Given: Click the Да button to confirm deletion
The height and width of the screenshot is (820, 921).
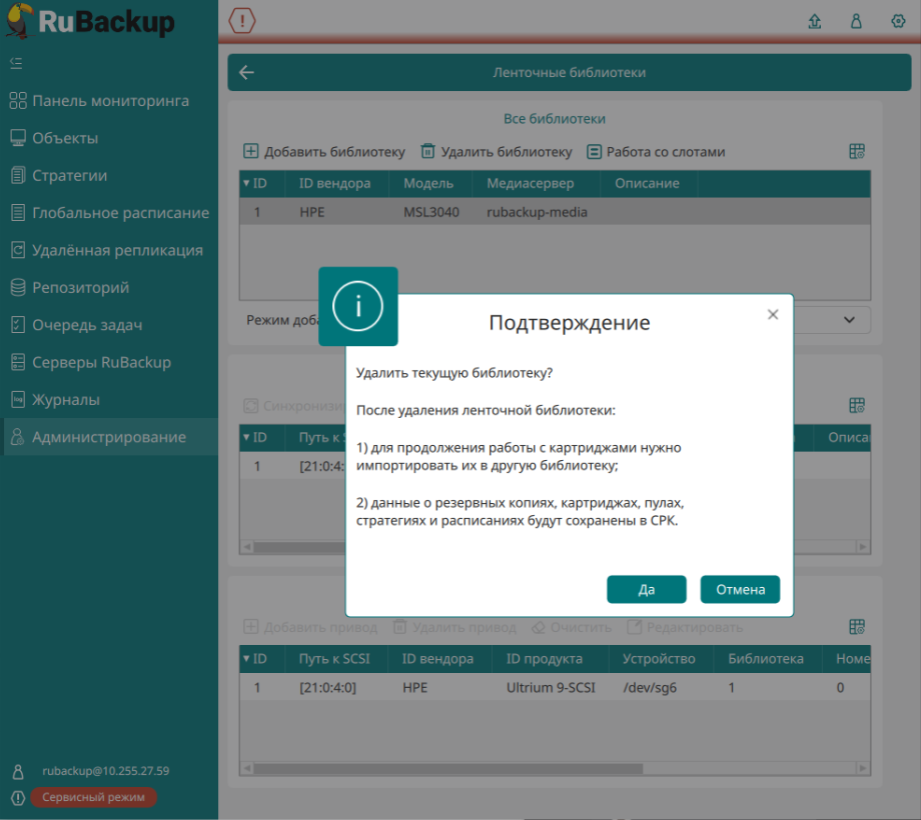Looking at the screenshot, I should (646, 589).
